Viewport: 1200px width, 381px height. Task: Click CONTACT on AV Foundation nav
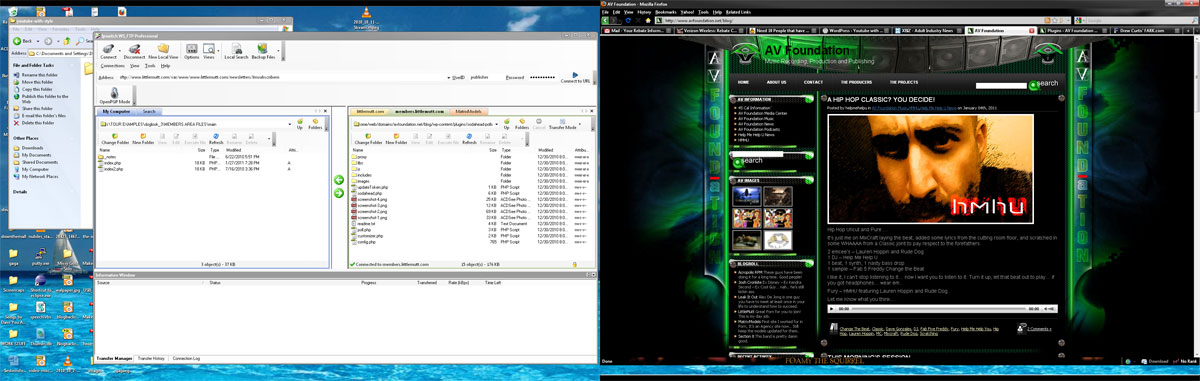813,81
